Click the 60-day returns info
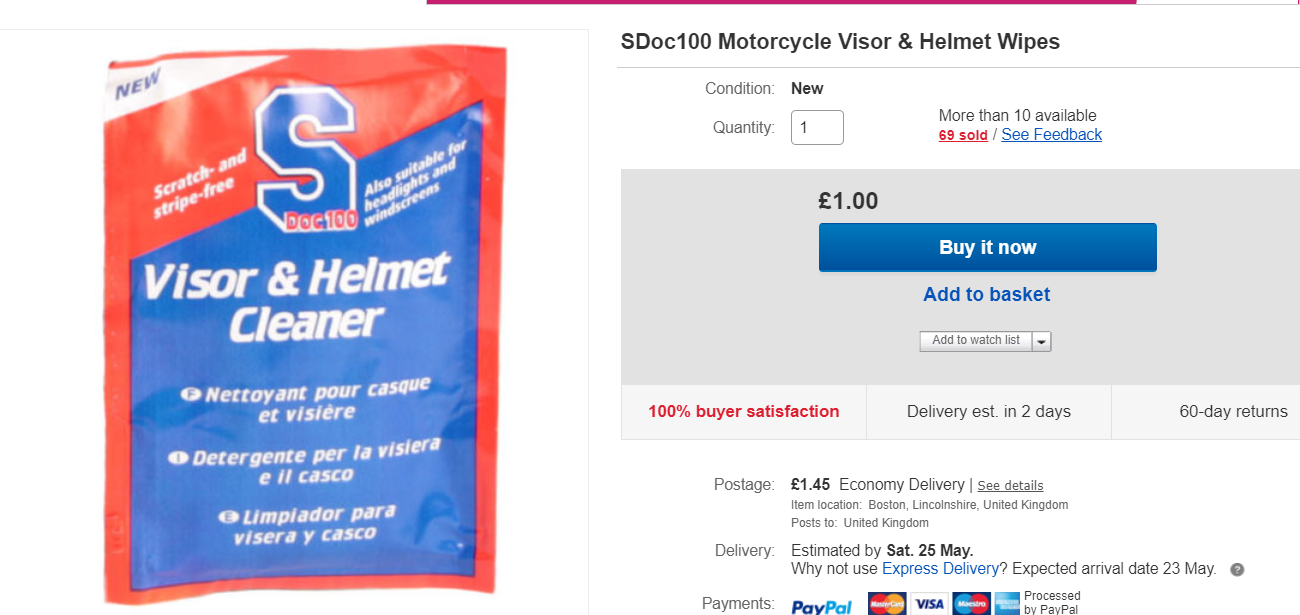The image size is (1300, 615). (1233, 411)
